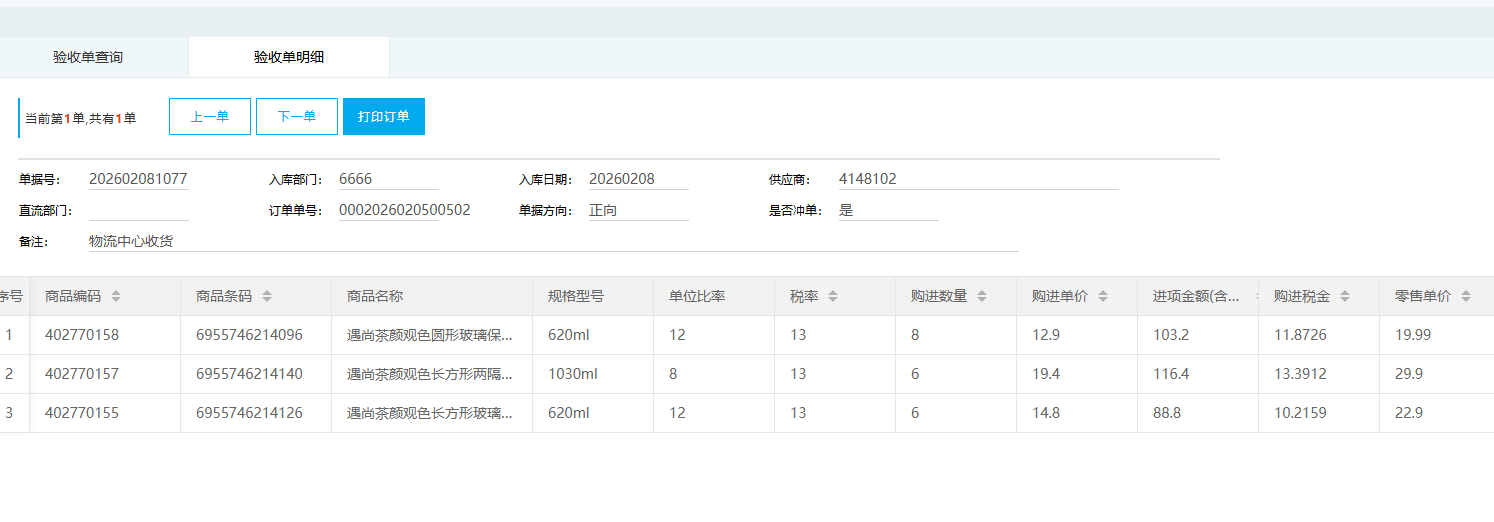Screen dimensions: 1494x522
Task: Sort the 购进税金 column via icon
Action: 1345,297
